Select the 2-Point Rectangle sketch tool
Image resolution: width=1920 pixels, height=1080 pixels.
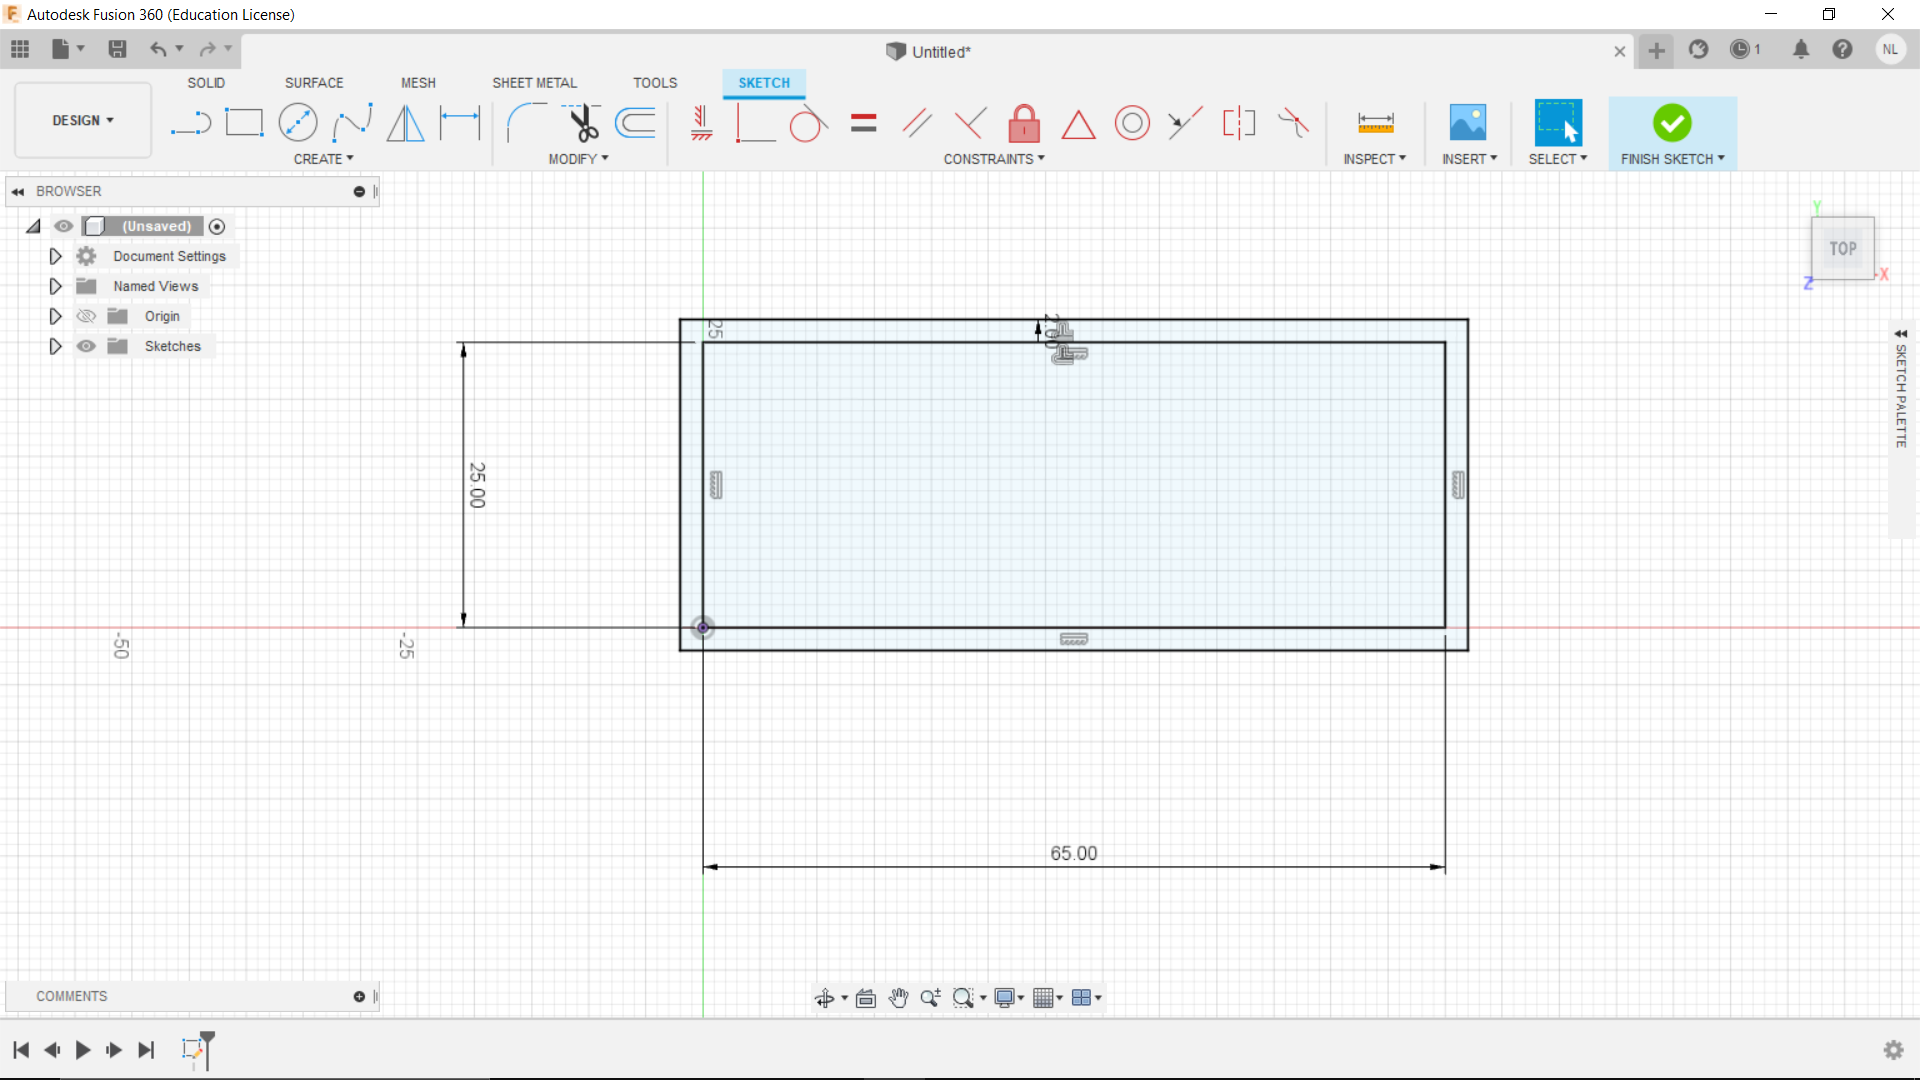coord(244,123)
